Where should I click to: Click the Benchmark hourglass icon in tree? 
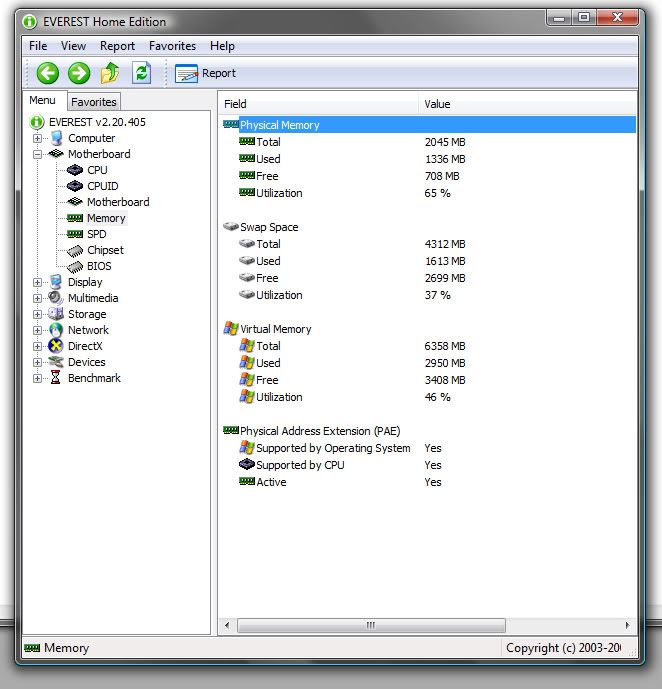click(56, 377)
